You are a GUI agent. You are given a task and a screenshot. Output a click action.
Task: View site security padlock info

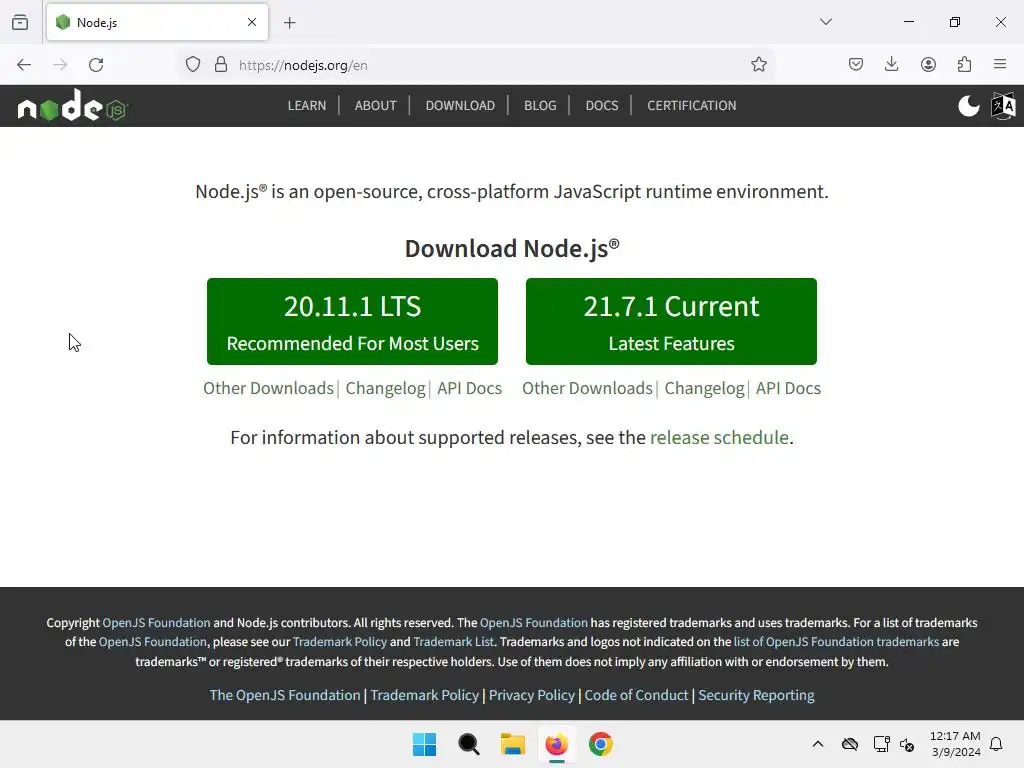coord(221,65)
